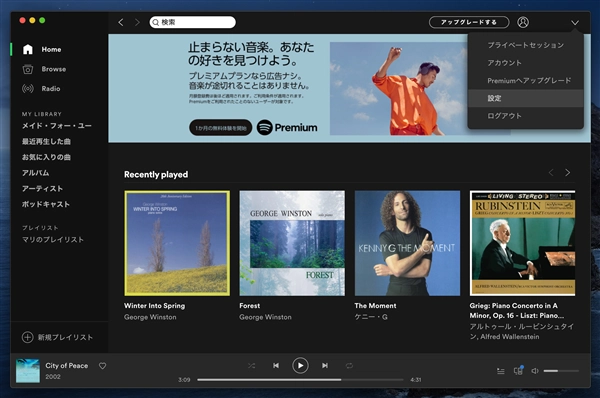Open The Moment album cover
600x398 pixels.
[x=408, y=243]
